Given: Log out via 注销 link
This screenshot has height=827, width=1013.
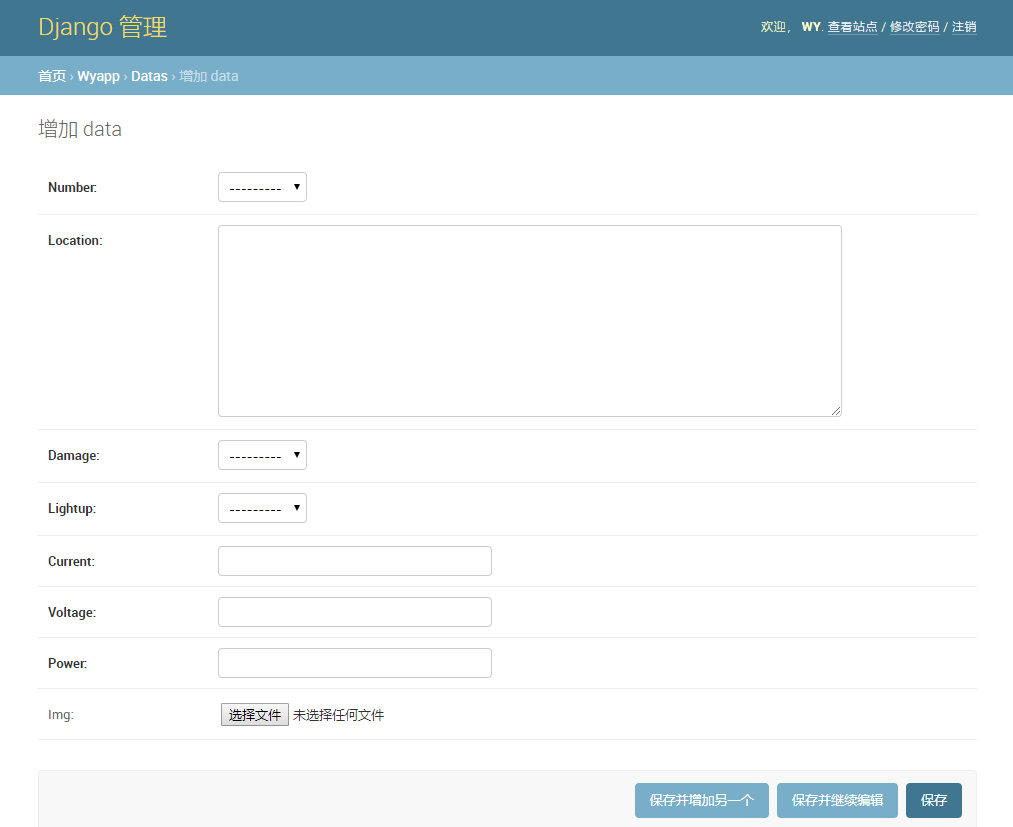Looking at the screenshot, I should (x=964, y=27).
